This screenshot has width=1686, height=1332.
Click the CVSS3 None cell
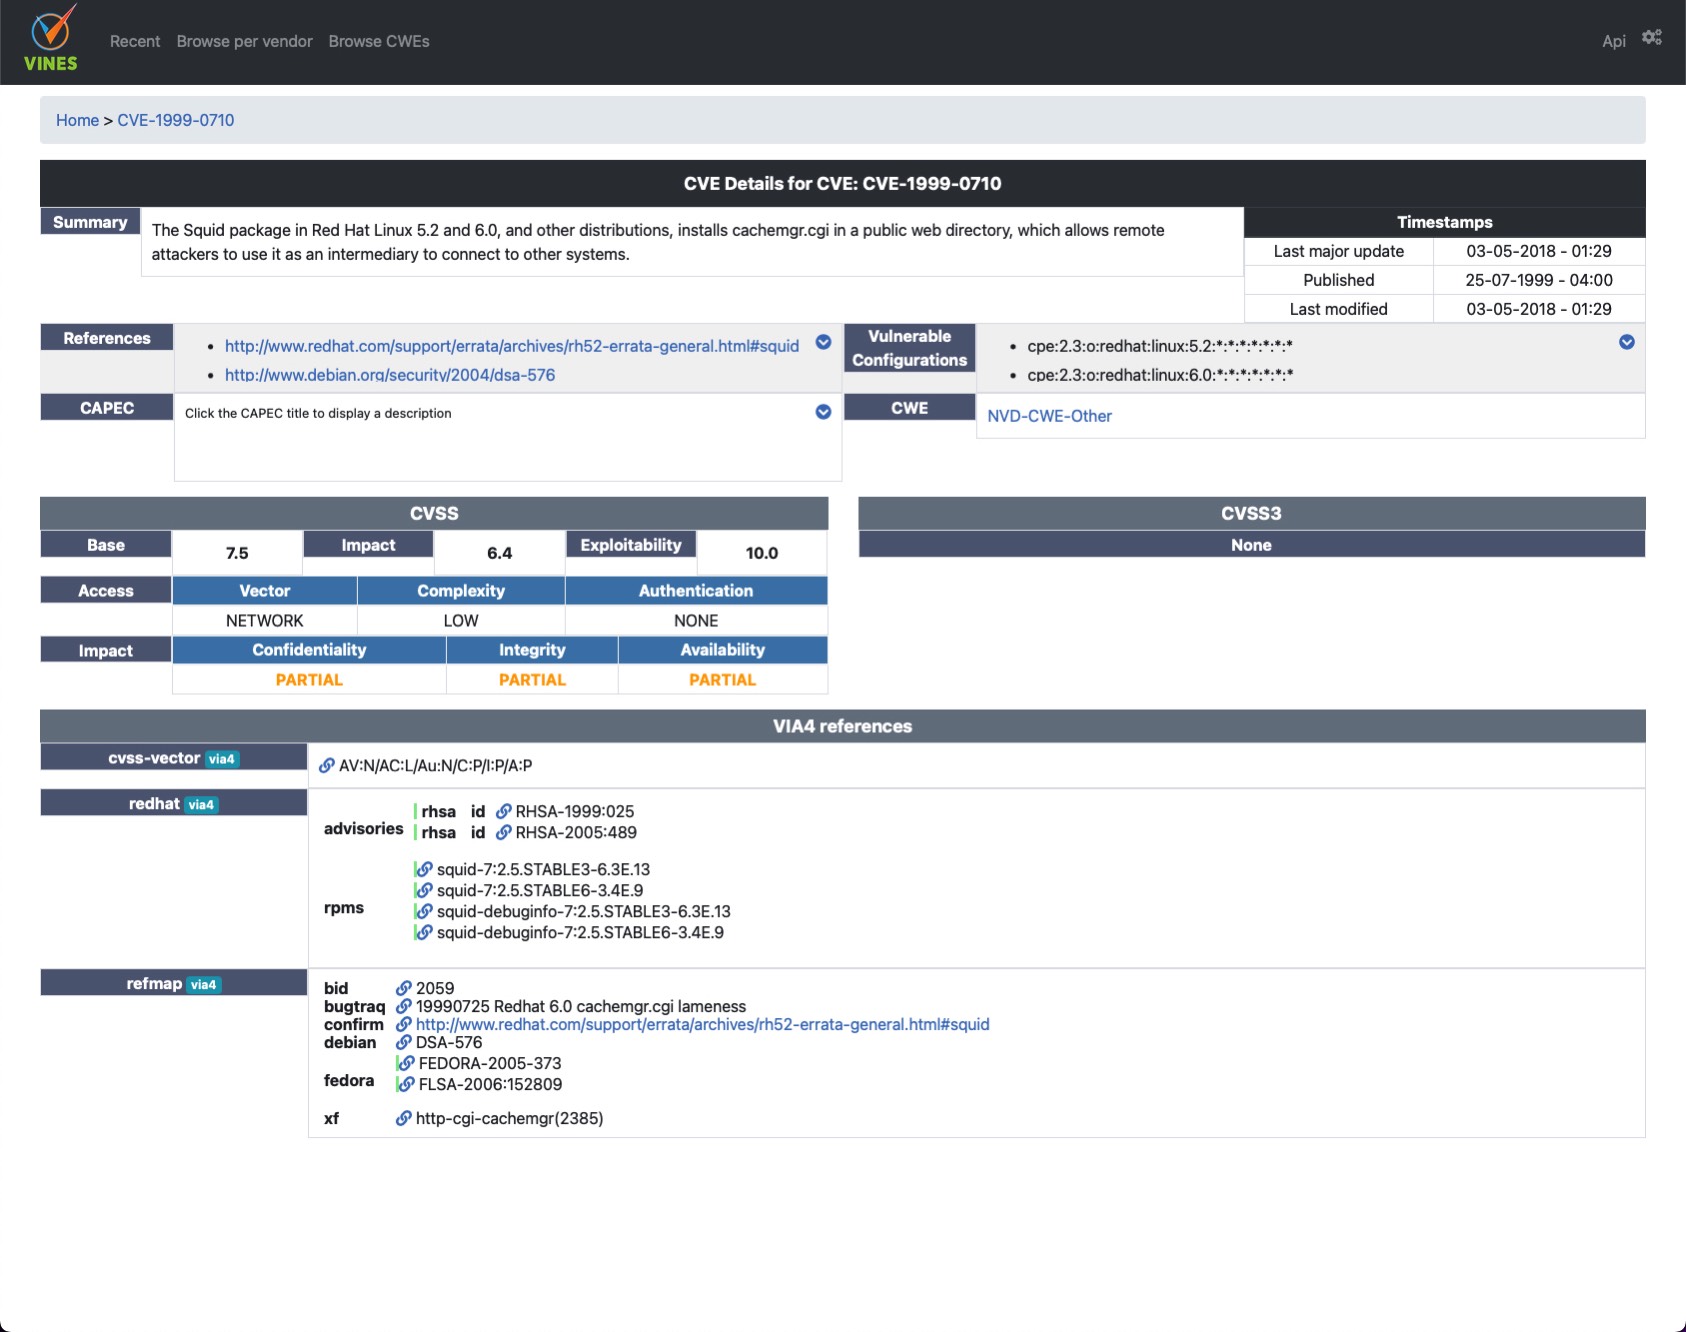point(1251,545)
